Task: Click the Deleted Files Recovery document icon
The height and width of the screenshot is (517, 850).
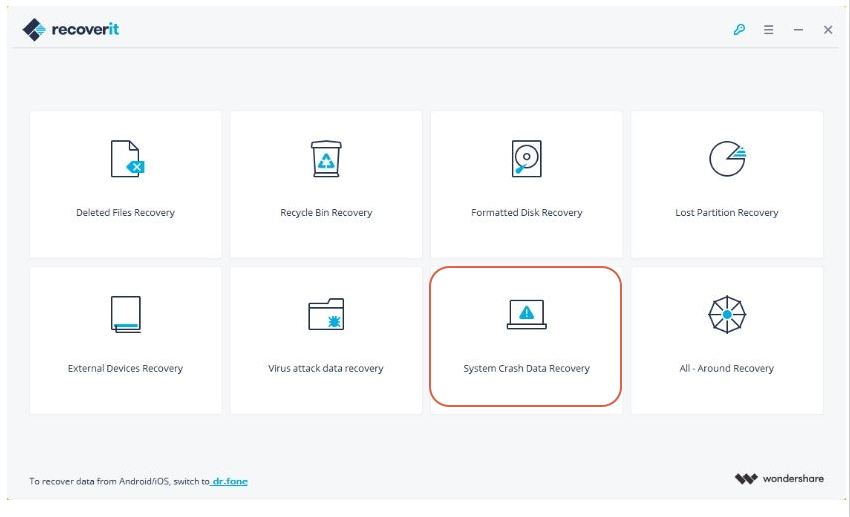Action: [x=127, y=159]
